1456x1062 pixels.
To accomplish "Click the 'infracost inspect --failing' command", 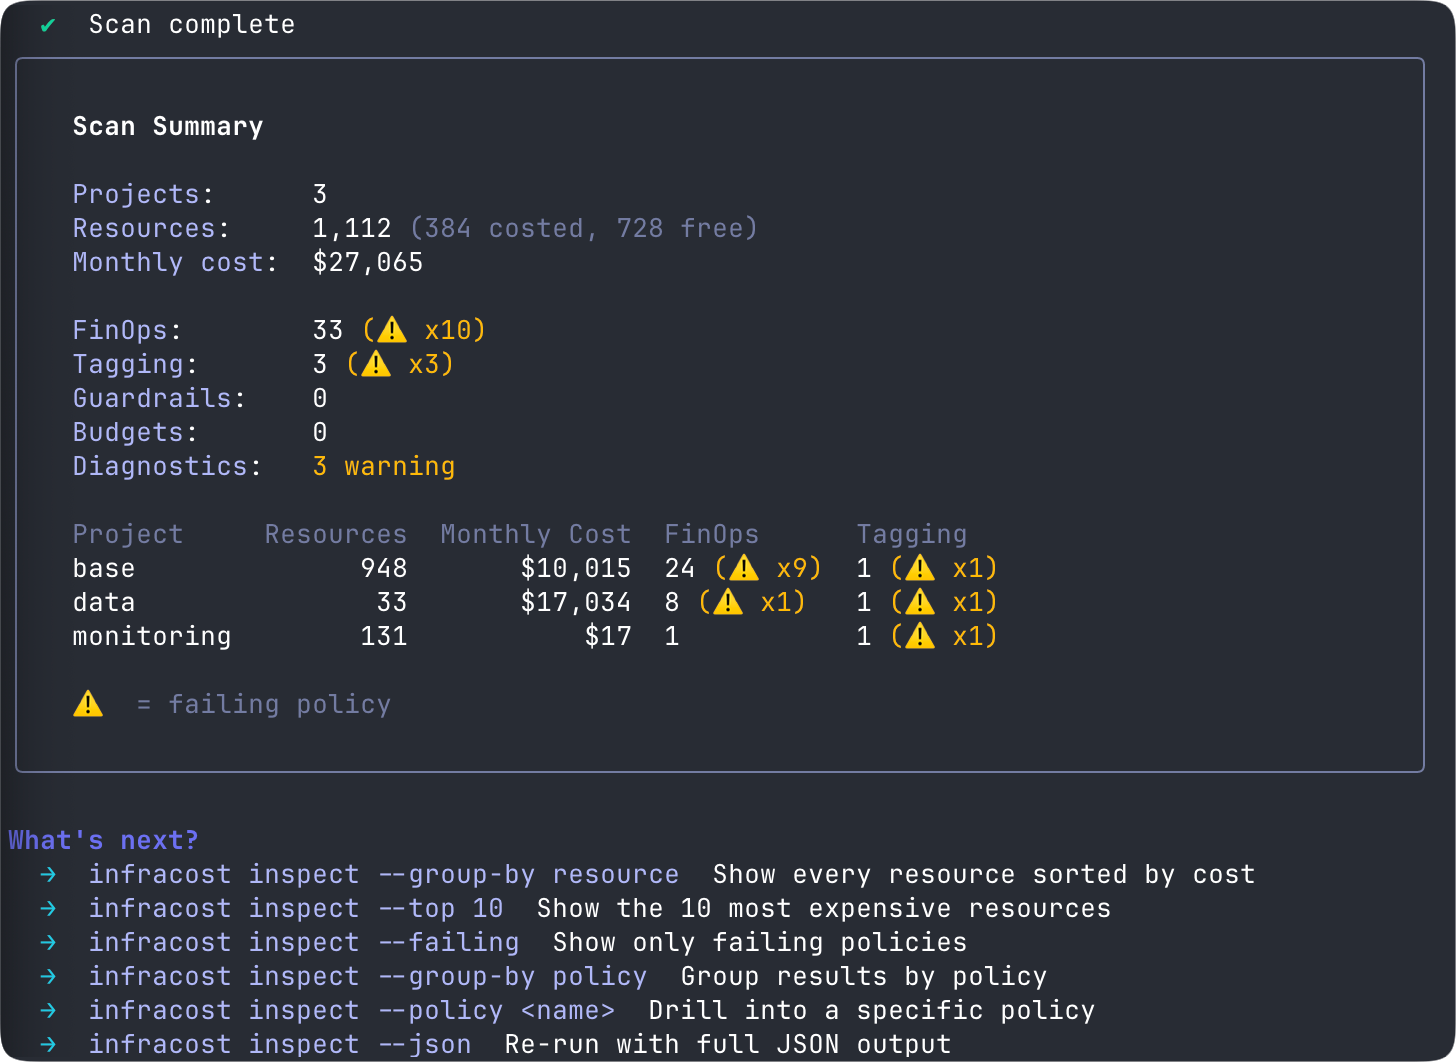I will pos(304,943).
